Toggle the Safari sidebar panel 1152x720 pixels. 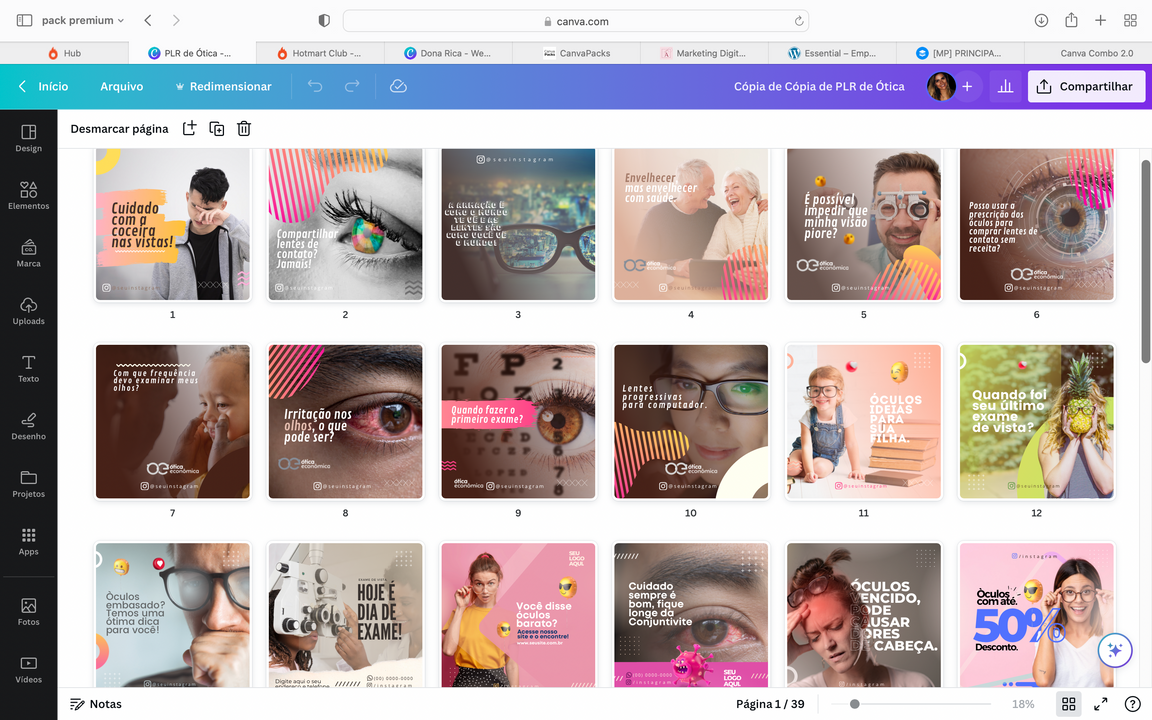pos(24,20)
